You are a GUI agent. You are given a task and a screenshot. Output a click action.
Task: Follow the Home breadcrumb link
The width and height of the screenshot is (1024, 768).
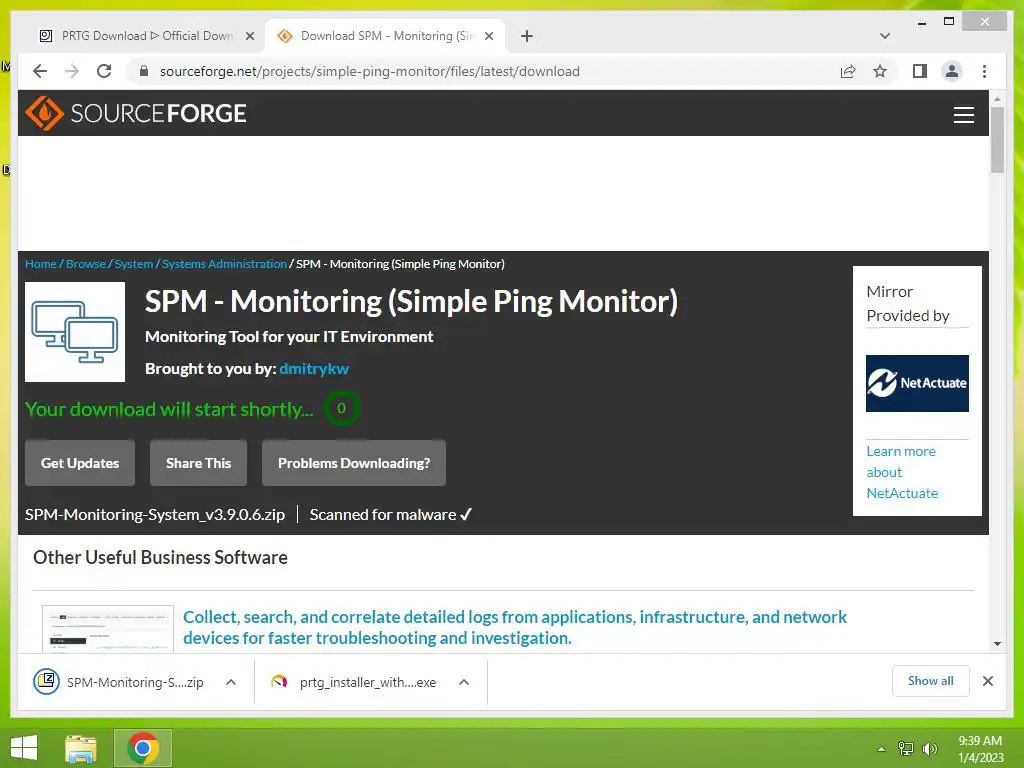[40, 264]
